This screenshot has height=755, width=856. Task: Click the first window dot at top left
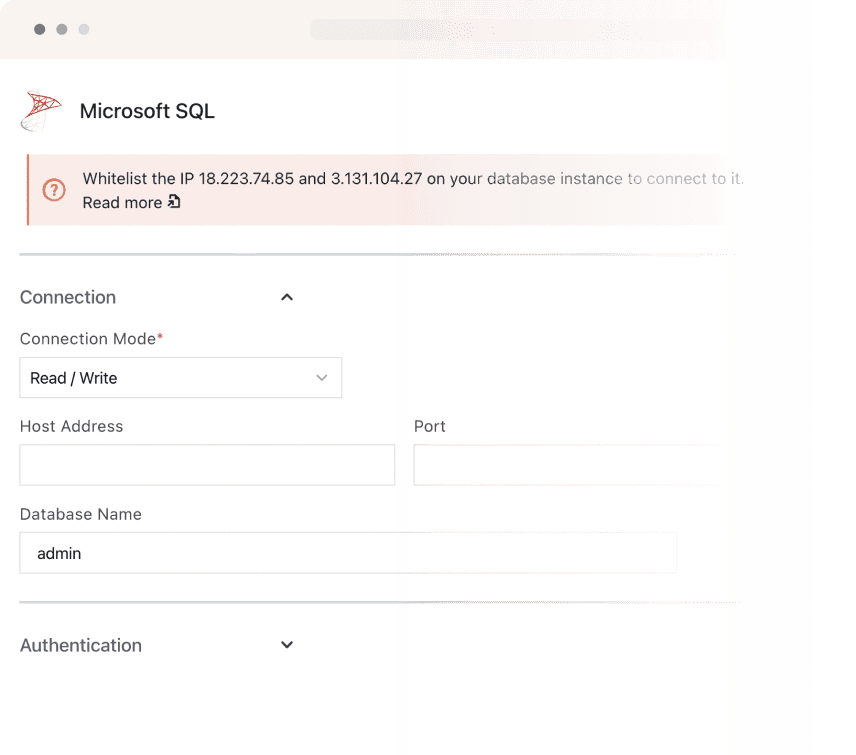(x=38, y=30)
